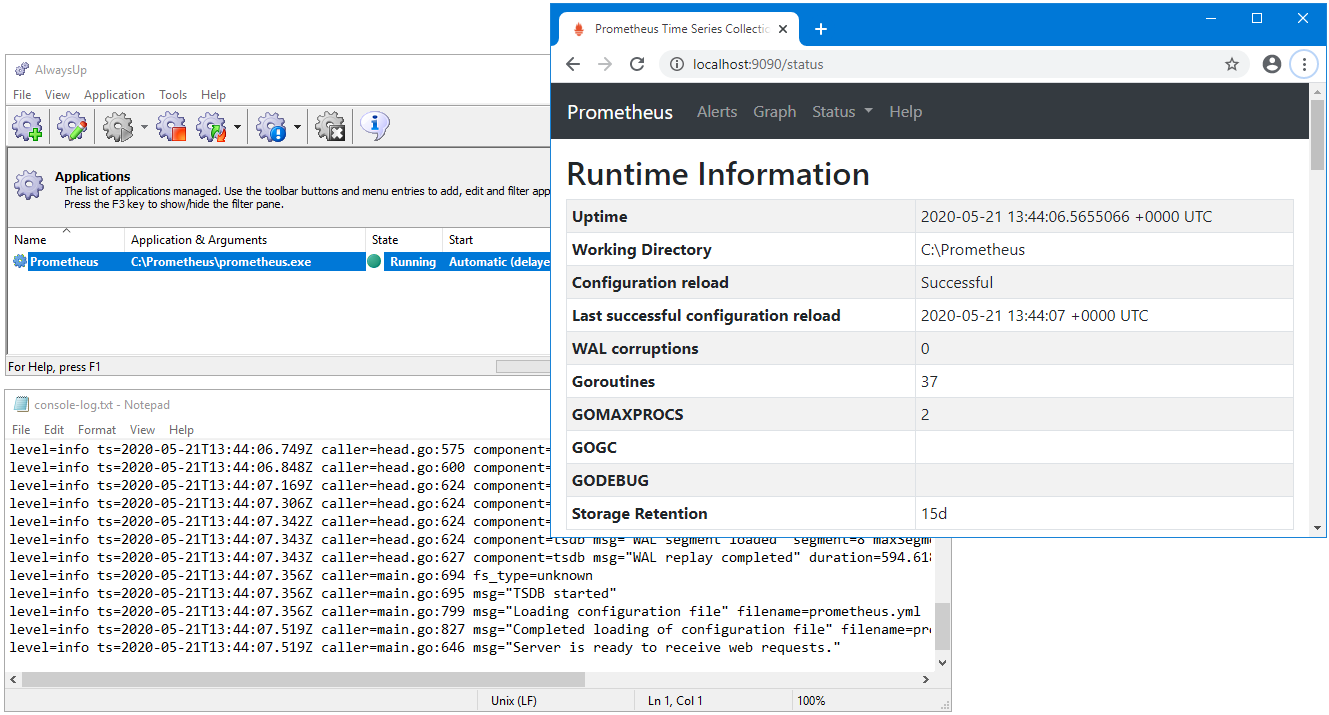Close the Prometheus Time Series browser tab

coord(784,29)
